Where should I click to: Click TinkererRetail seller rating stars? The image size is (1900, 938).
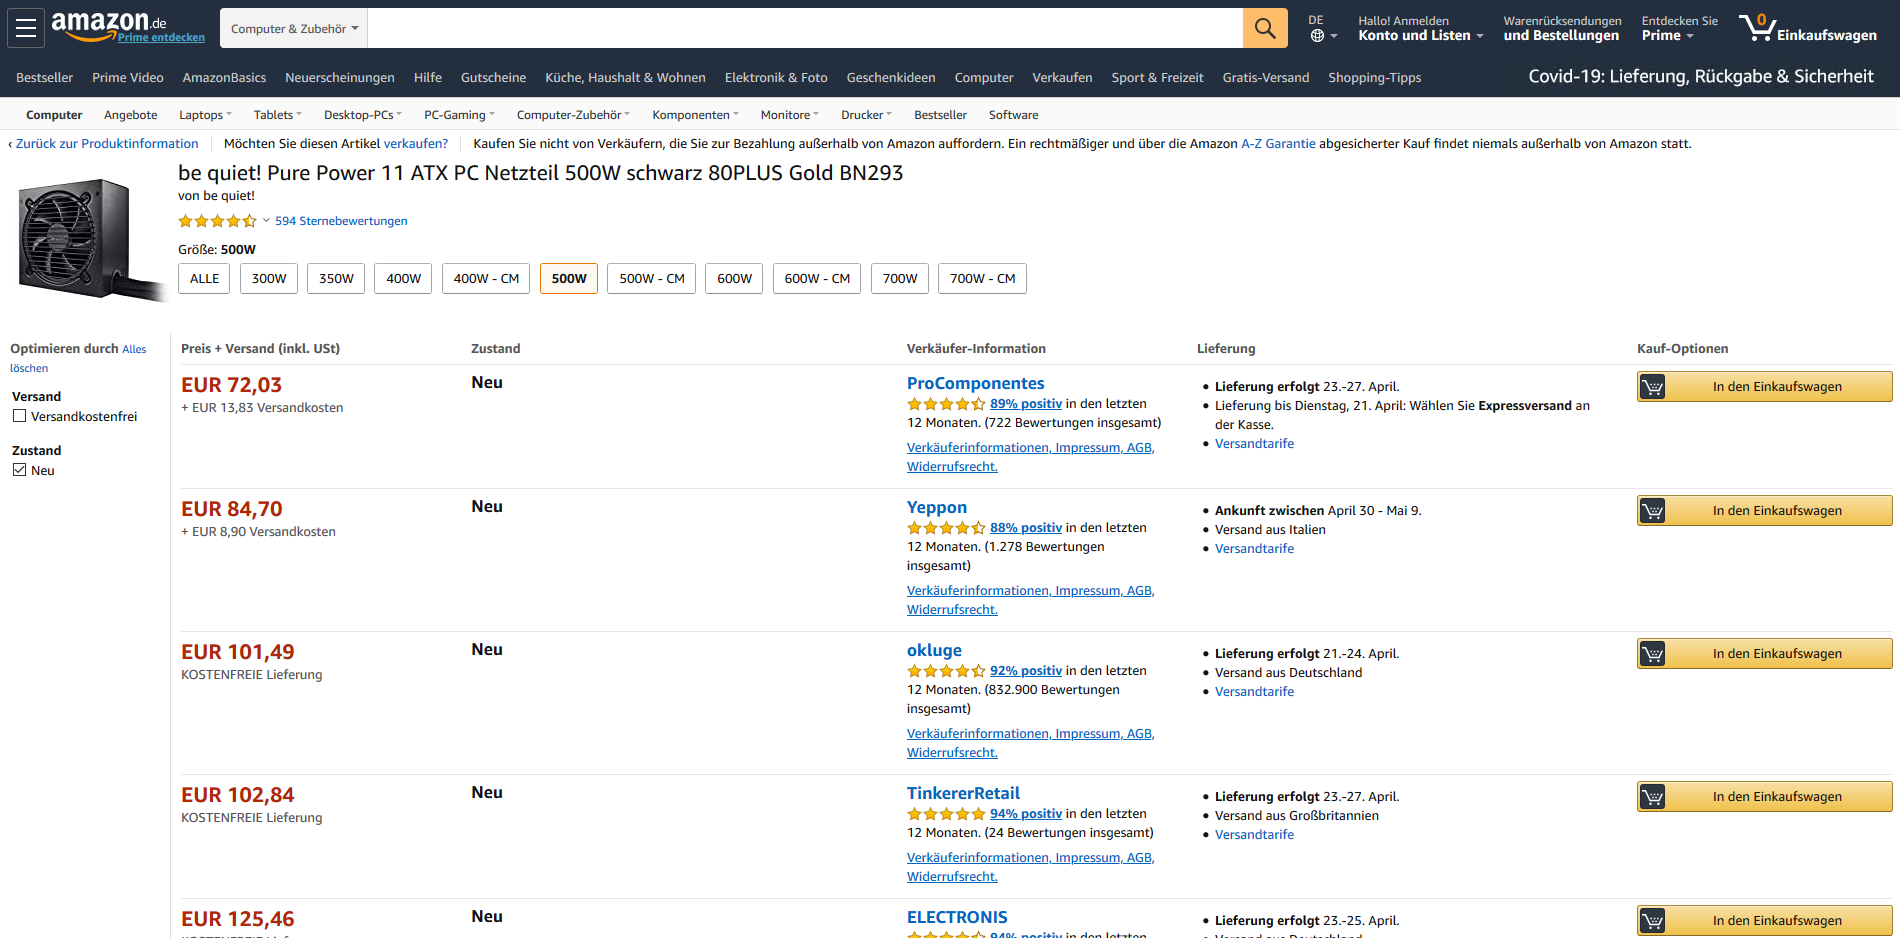(946, 814)
